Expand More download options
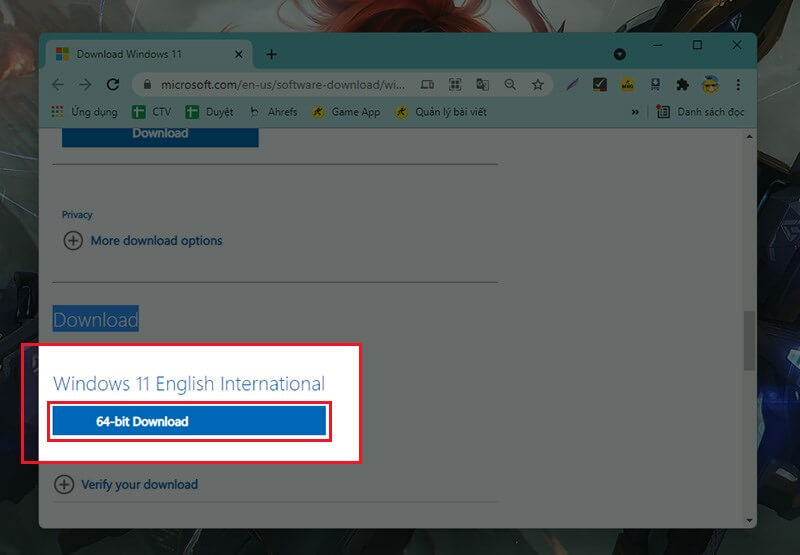 (x=143, y=241)
